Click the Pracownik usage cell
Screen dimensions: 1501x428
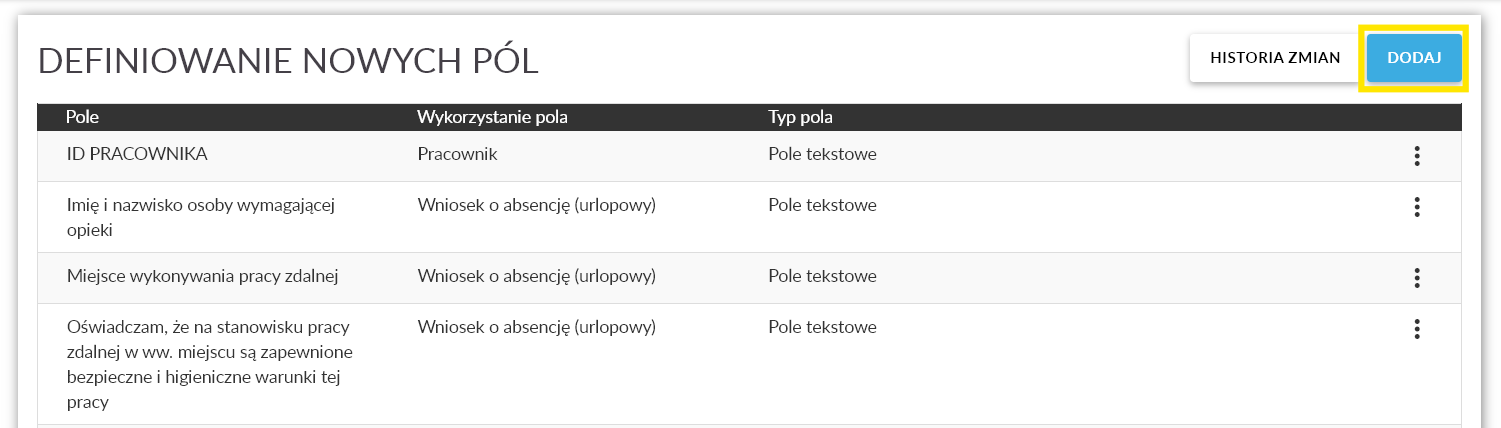[457, 155]
